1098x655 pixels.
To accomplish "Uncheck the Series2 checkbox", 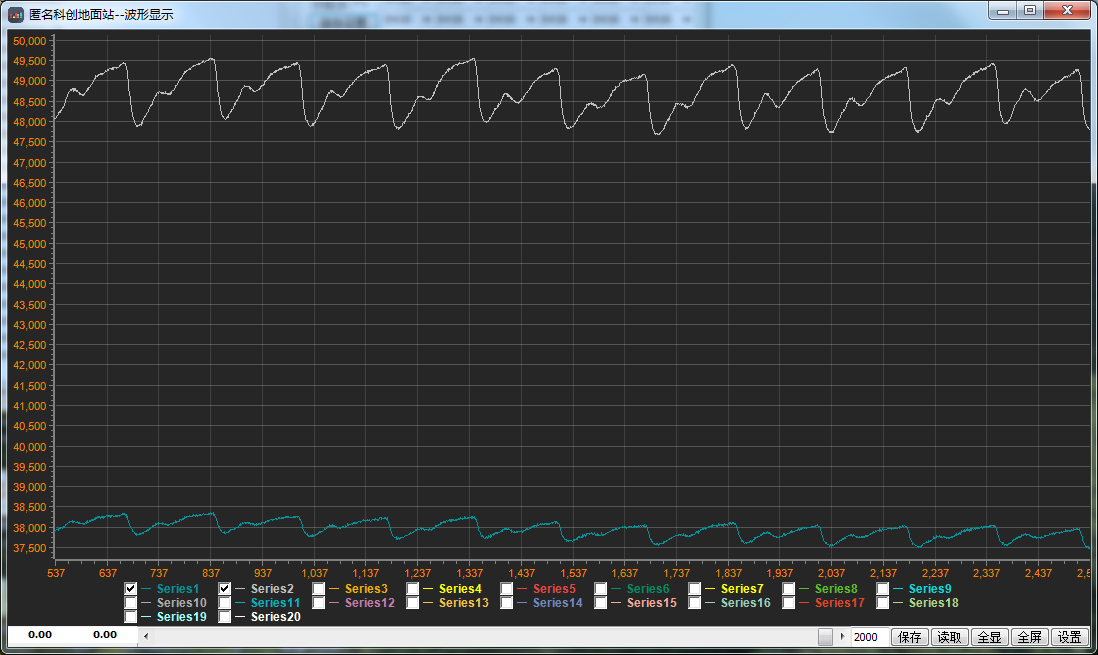I will pyautogui.click(x=225, y=588).
